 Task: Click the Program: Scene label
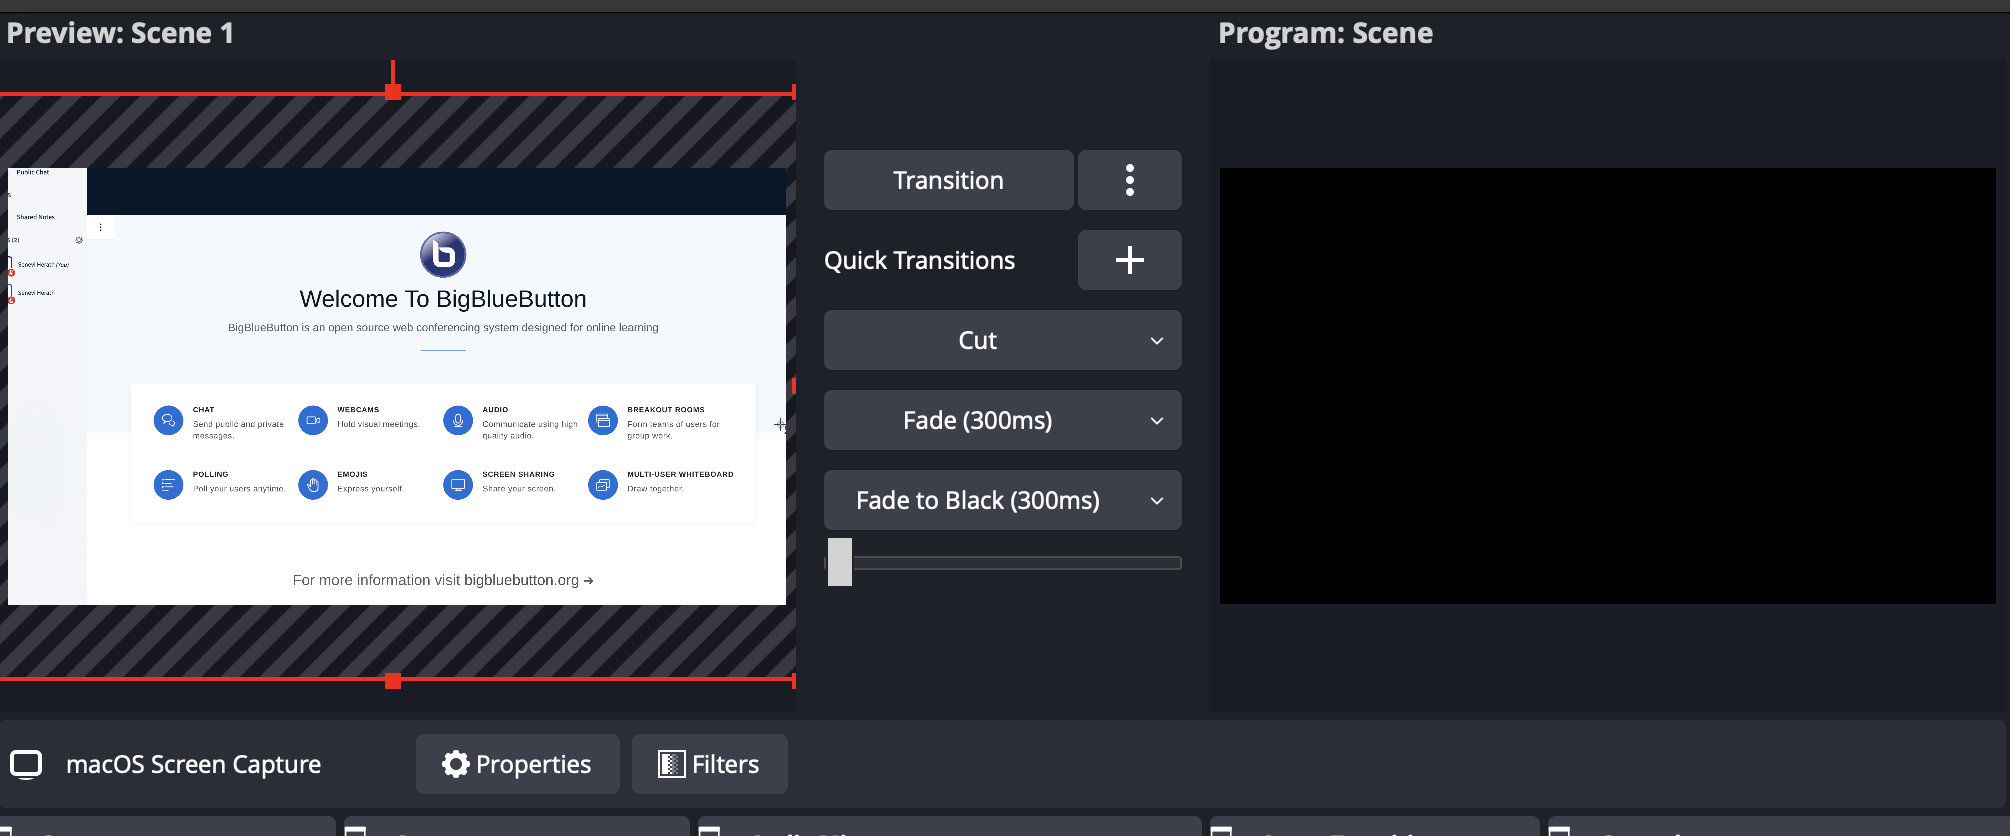(x=1325, y=33)
